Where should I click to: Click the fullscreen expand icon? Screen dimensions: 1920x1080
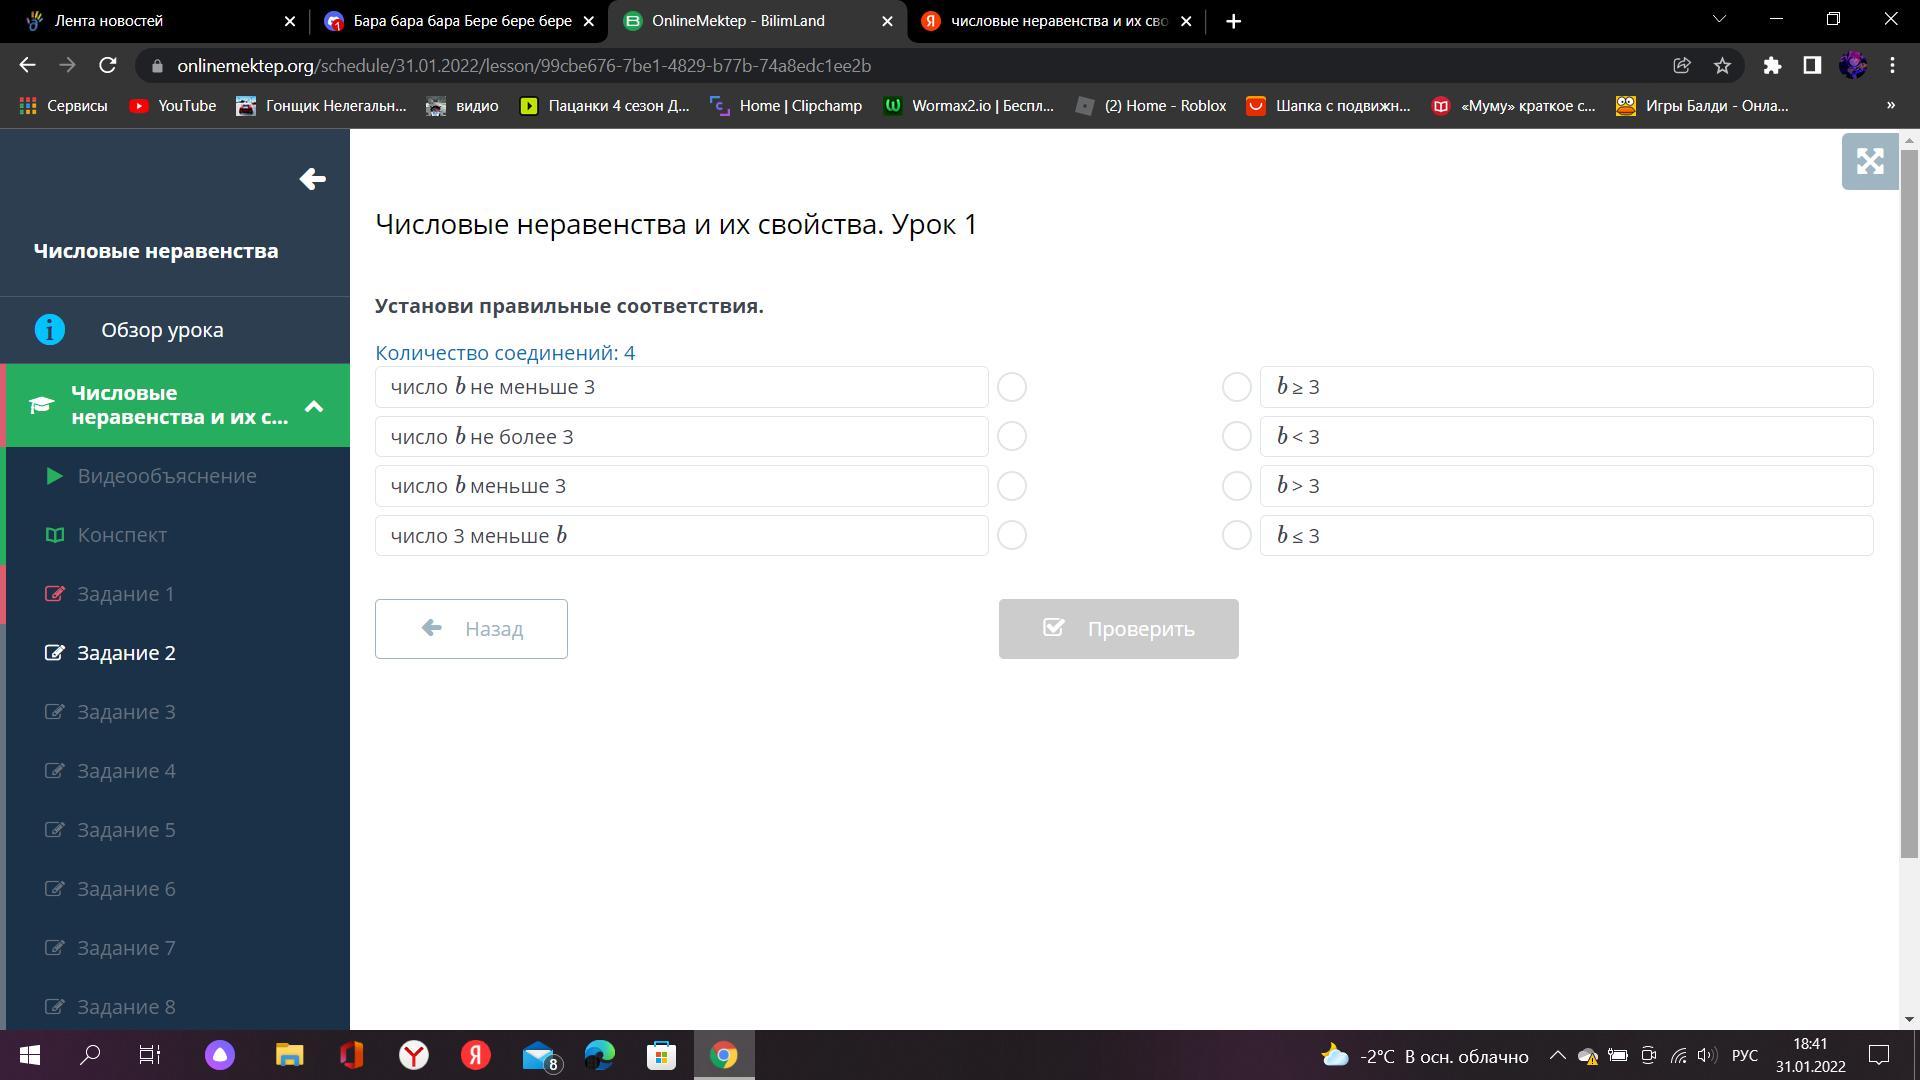point(1869,162)
